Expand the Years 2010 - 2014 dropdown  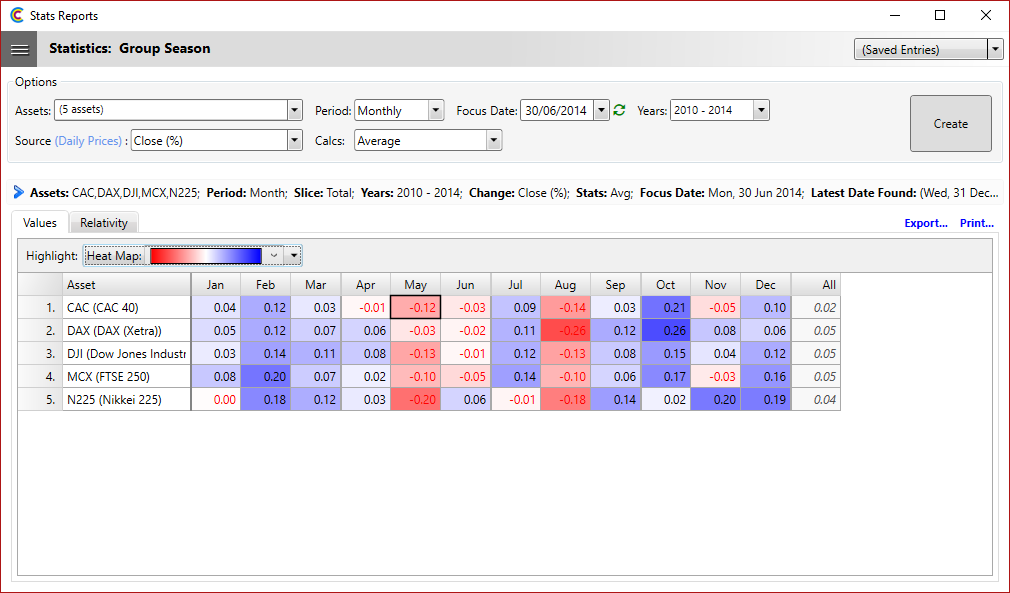point(761,111)
